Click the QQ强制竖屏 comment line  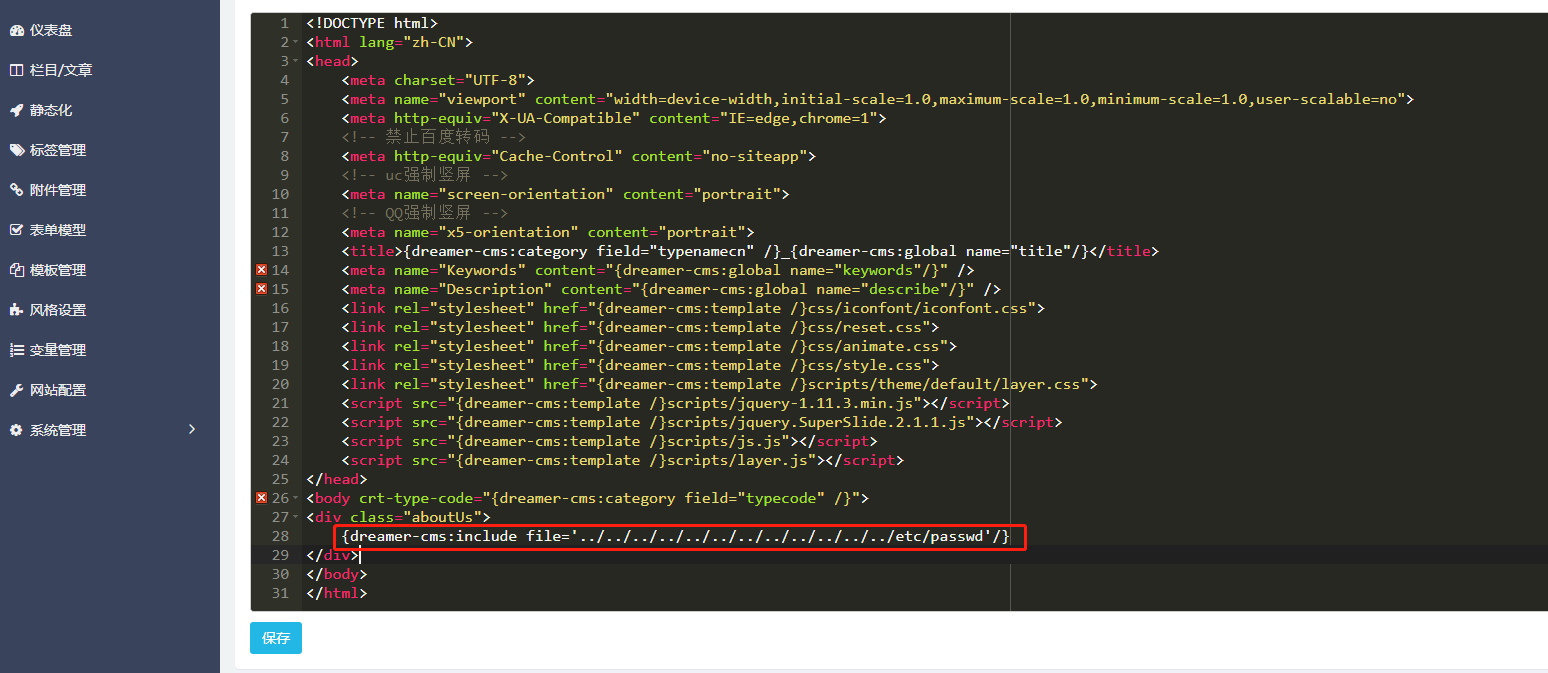pyautogui.click(x=425, y=213)
